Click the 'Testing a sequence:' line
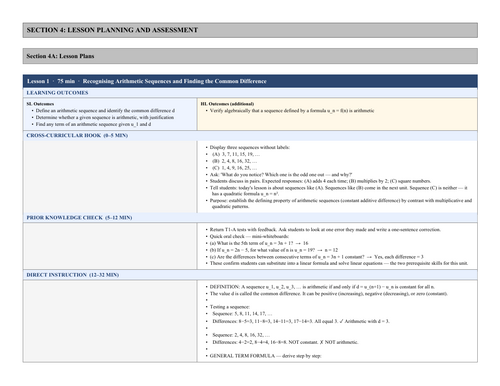This screenshot has height=386, width=500. [x=230, y=307]
